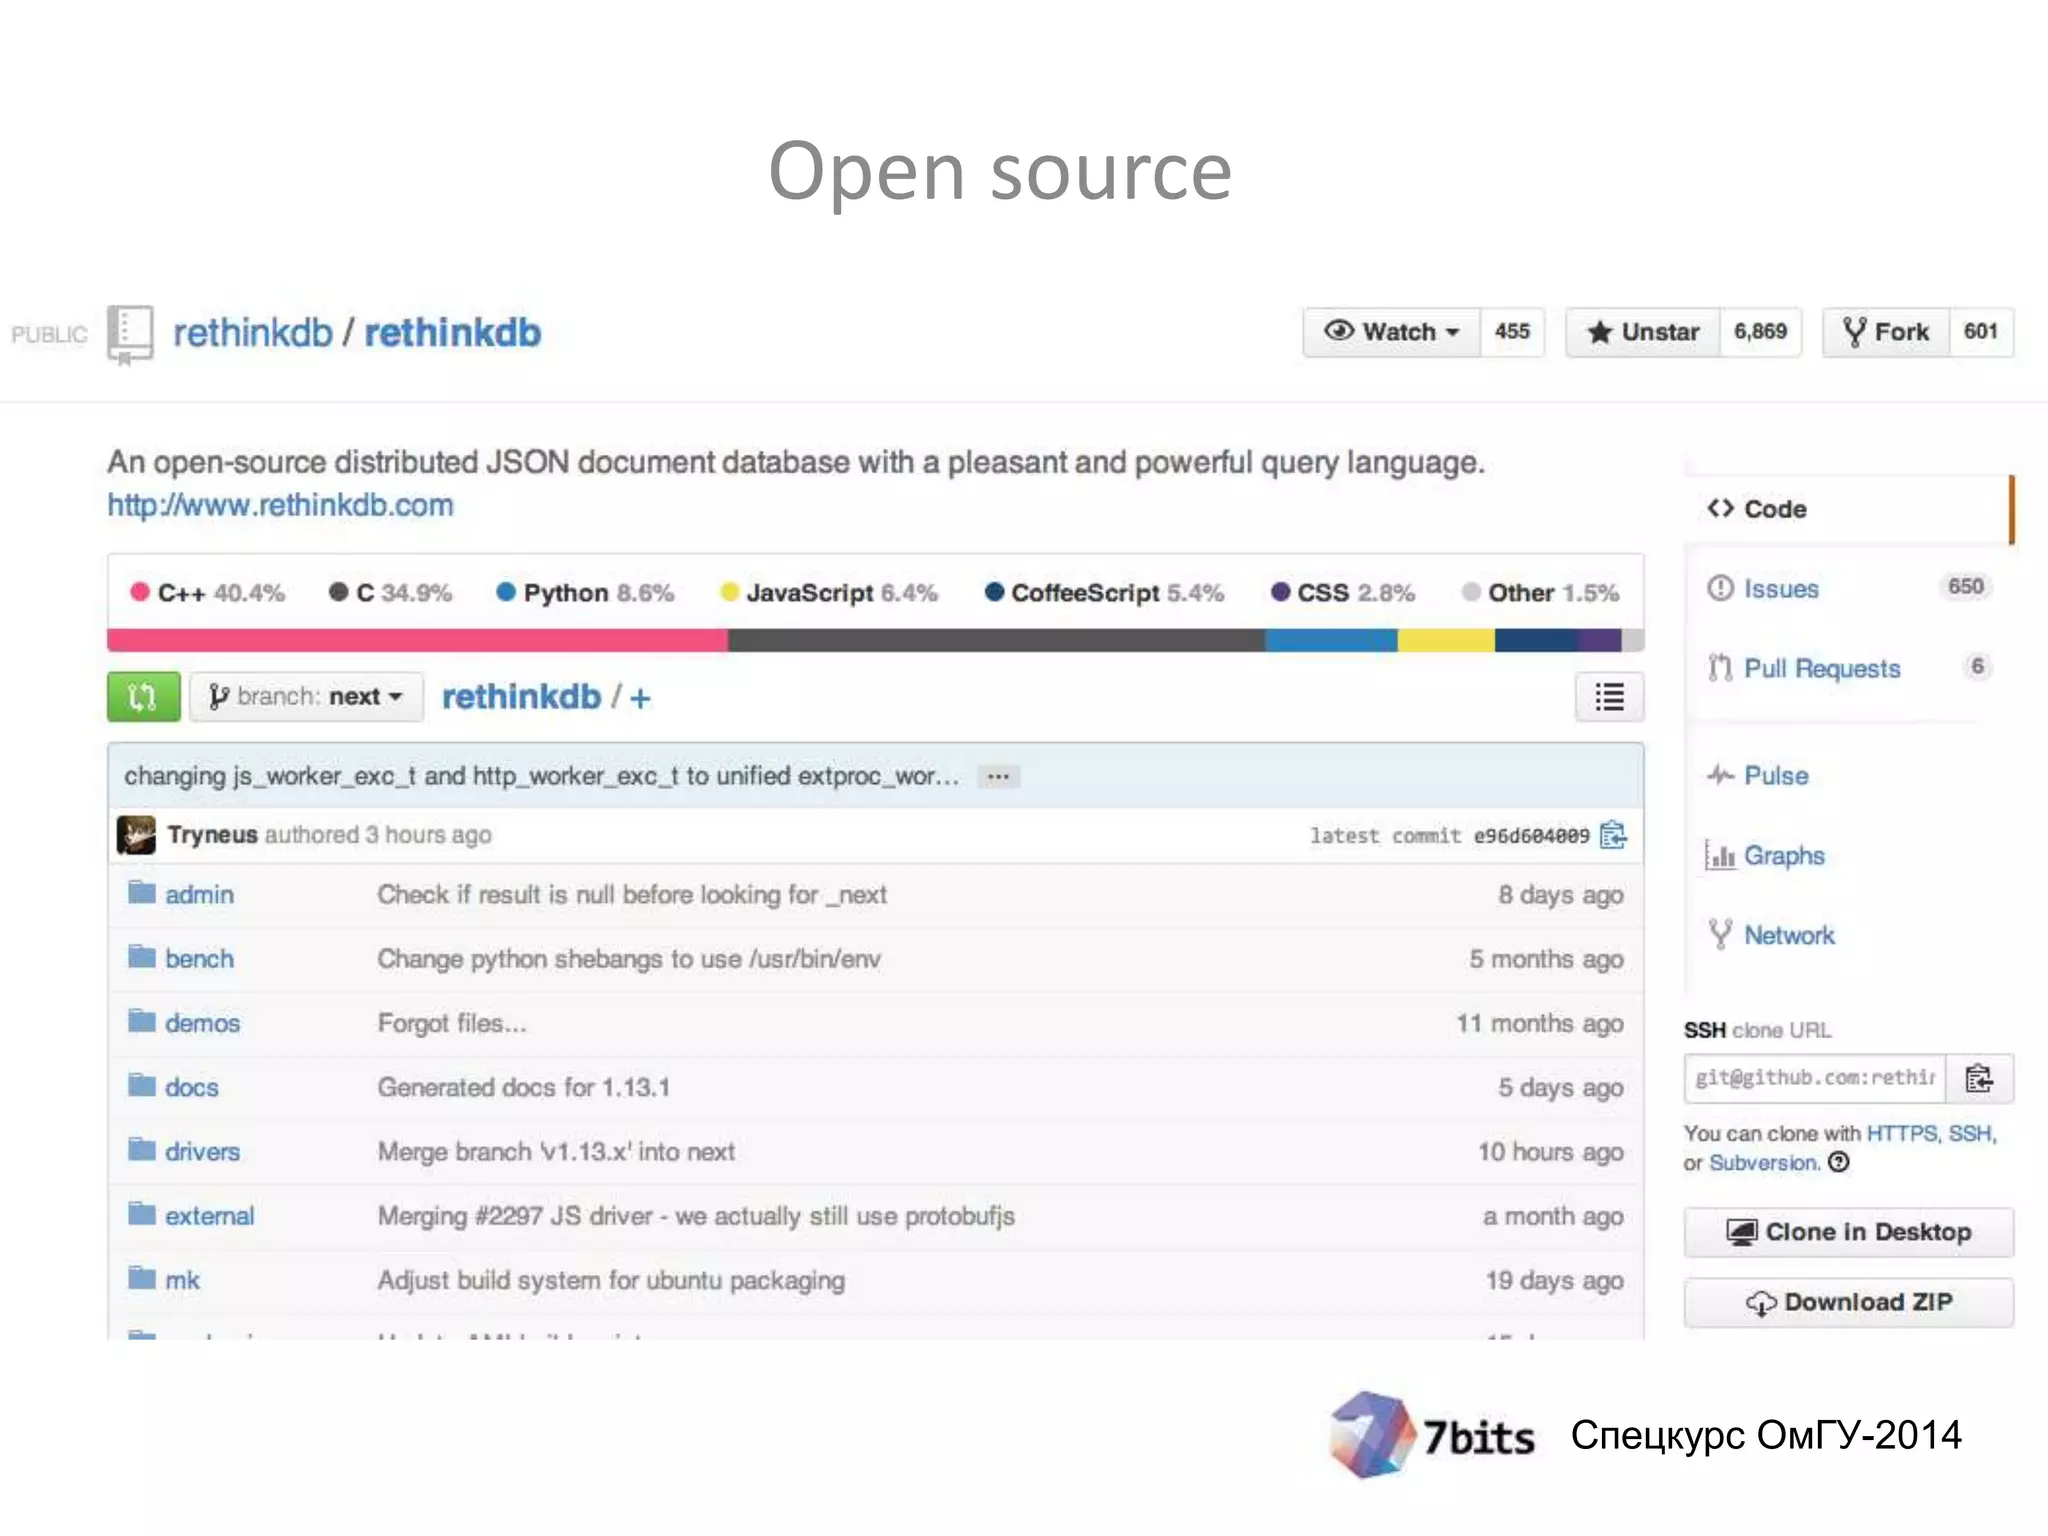Select the JavaScript 6.4% language entry
Viewport: 2048px width, 1536px height.
tap(829, 593)
